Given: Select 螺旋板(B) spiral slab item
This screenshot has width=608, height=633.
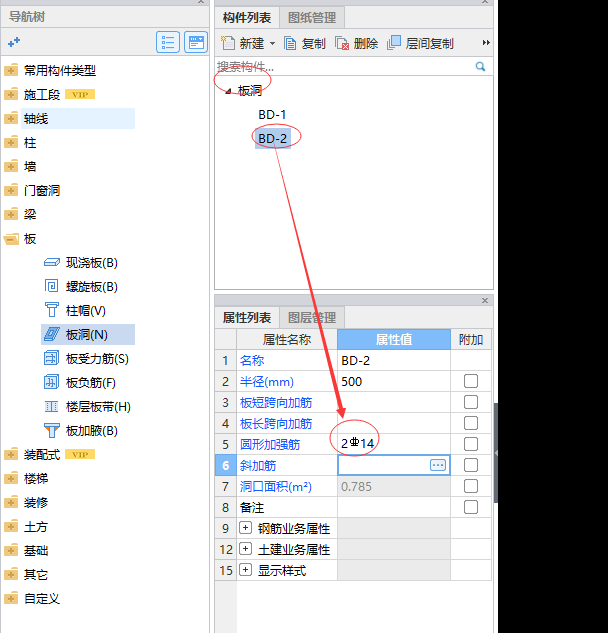Looking at the screenshot, I should [x=81, y=287].
